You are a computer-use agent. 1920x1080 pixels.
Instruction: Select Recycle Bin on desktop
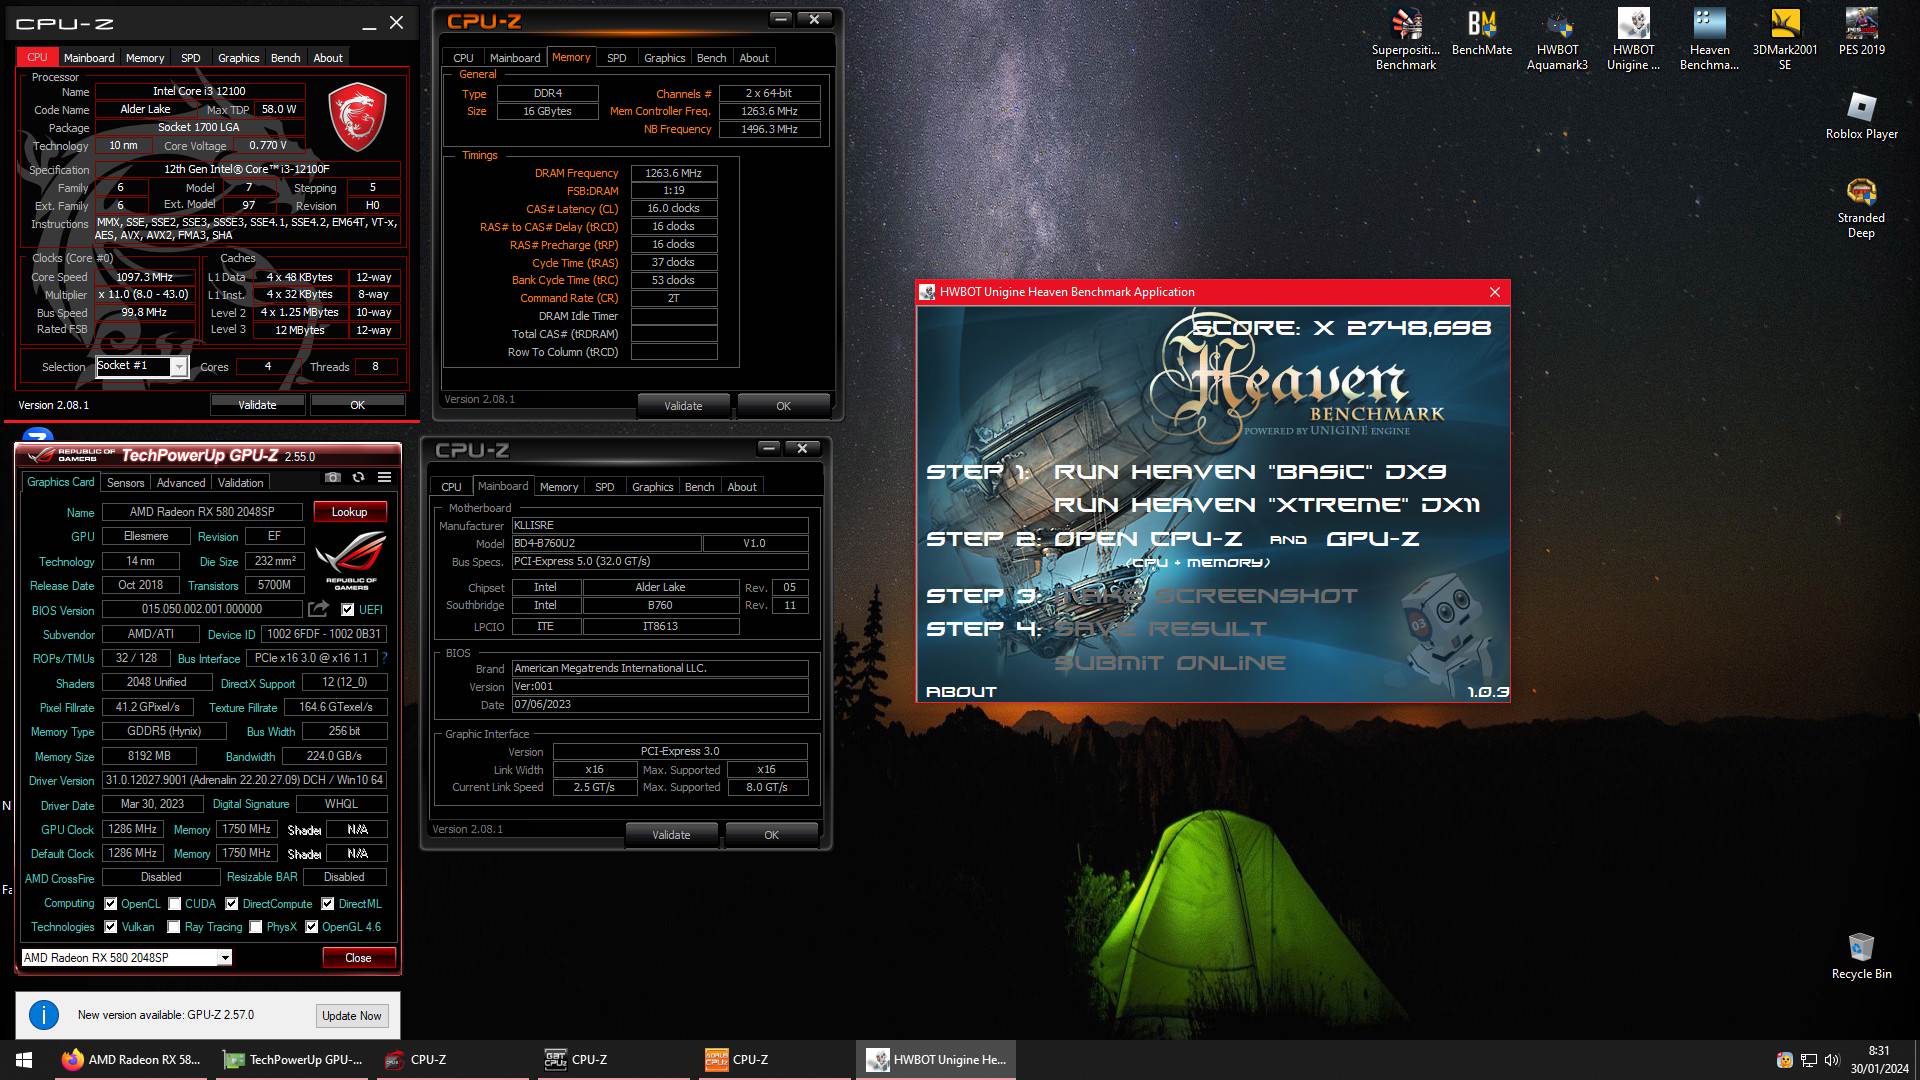[x=1861, y=956]
